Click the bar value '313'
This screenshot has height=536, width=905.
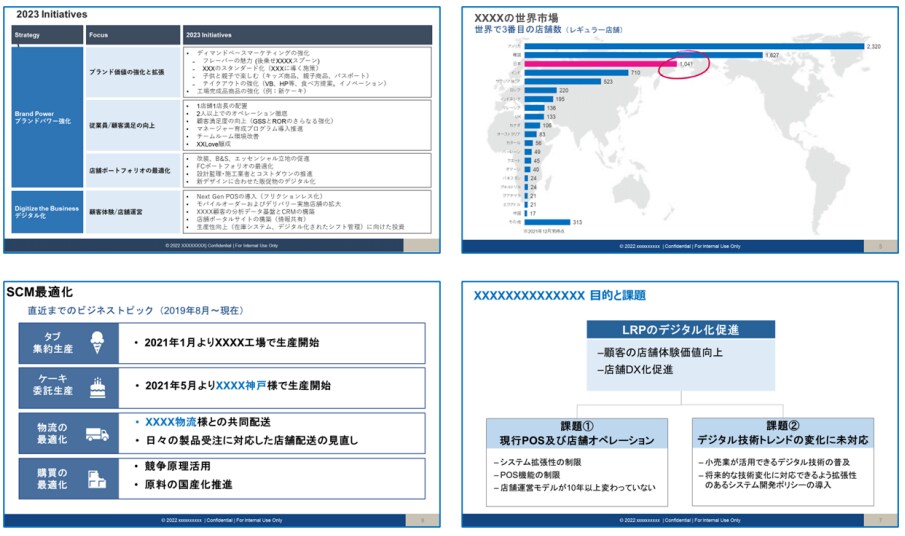[577, 222]
